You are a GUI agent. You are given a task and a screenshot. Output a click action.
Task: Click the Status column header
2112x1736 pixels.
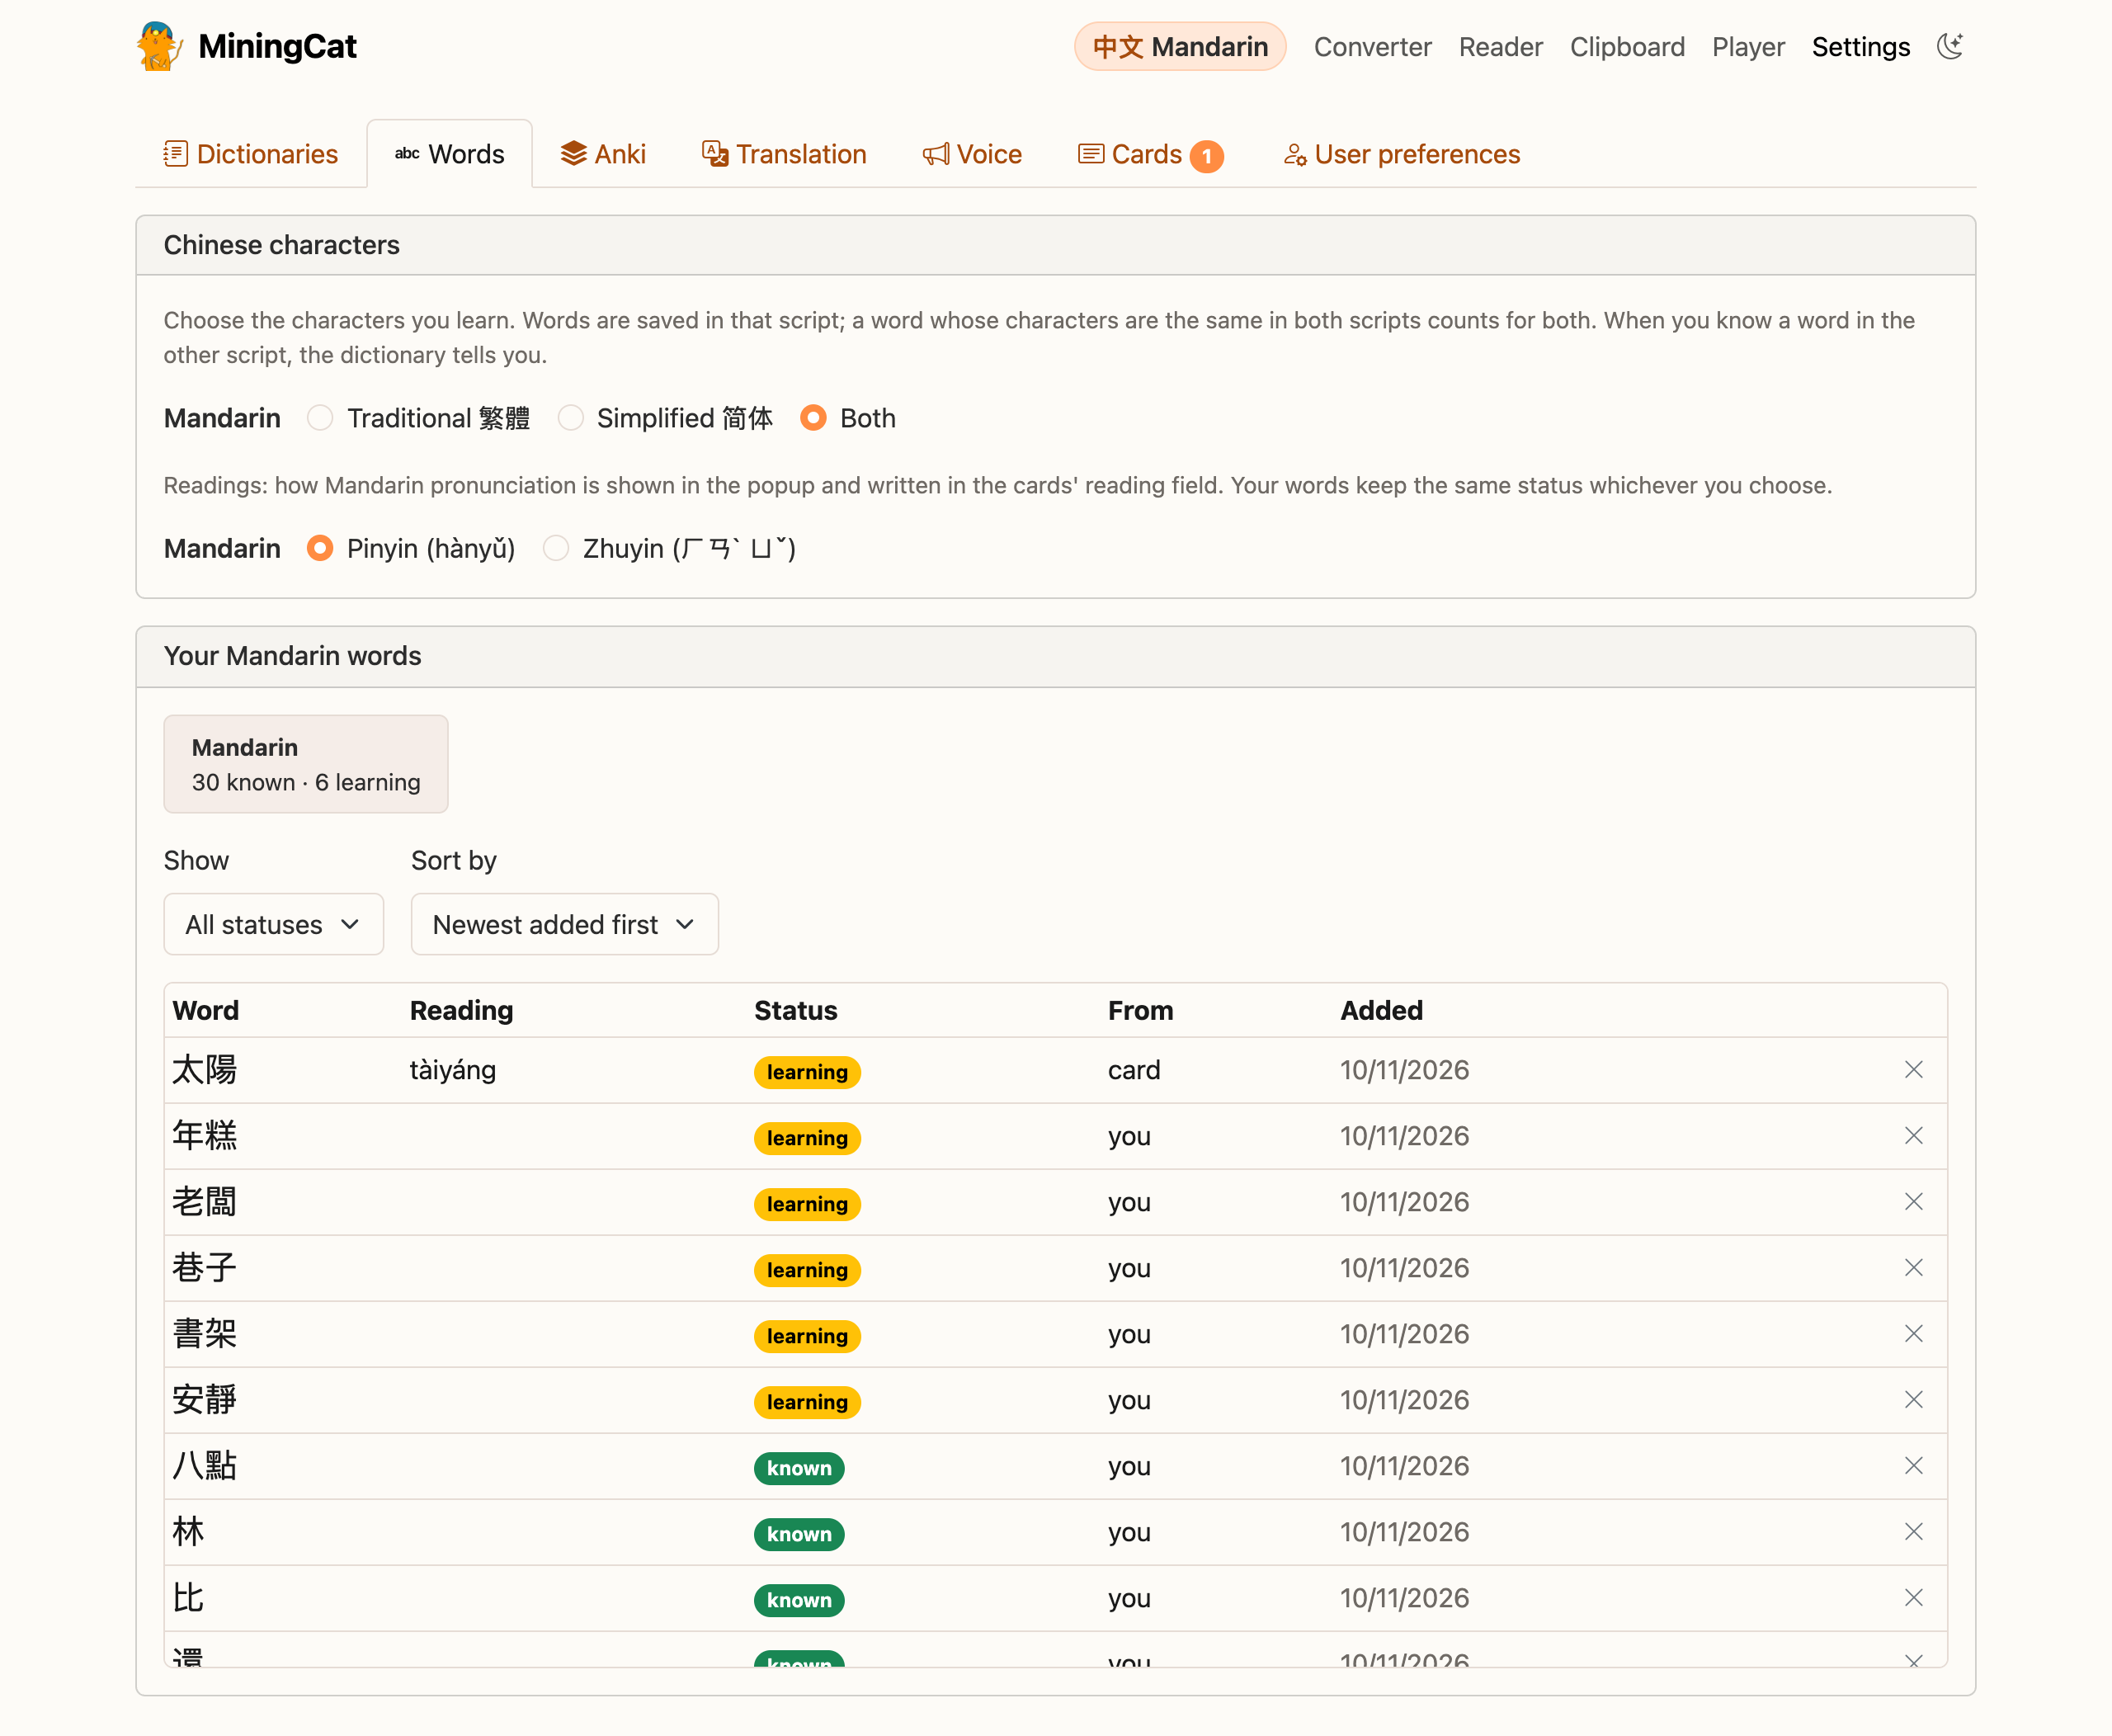click(x=796, y=1010)
